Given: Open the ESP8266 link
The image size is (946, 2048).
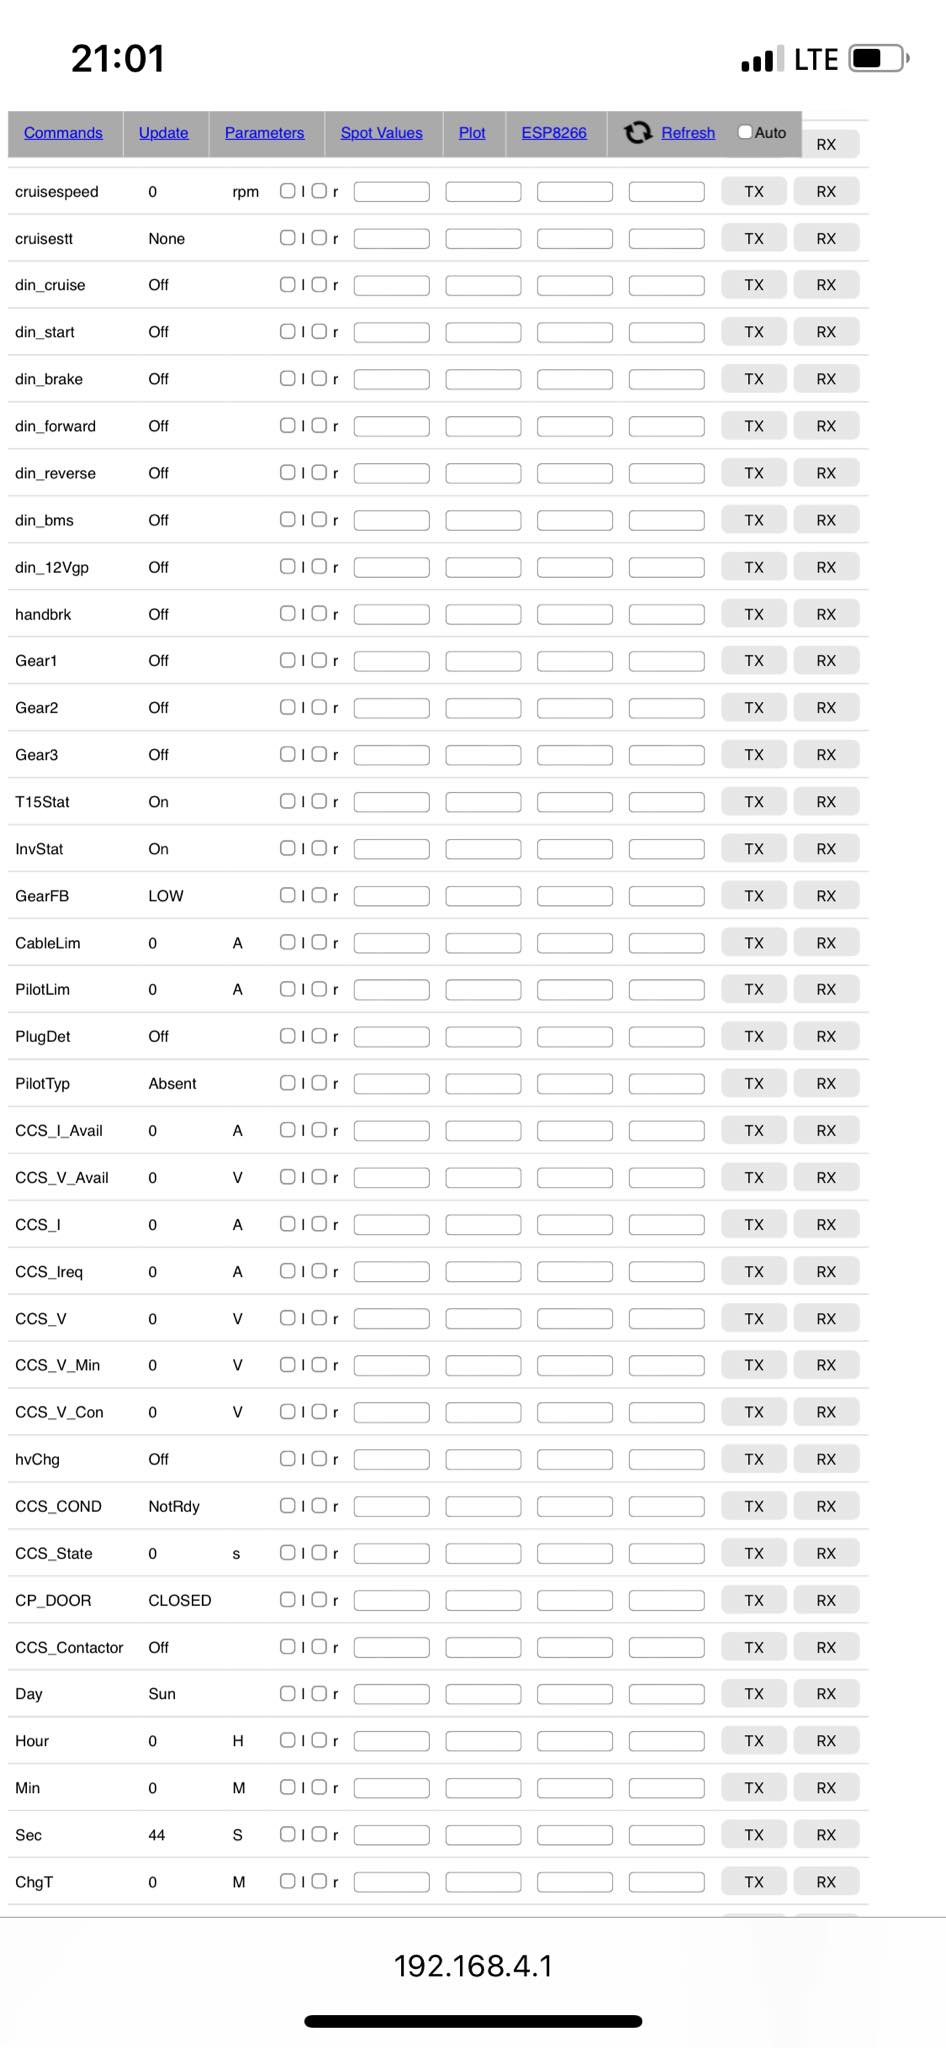Looking at the screenshot, I should tap(554, 133).
